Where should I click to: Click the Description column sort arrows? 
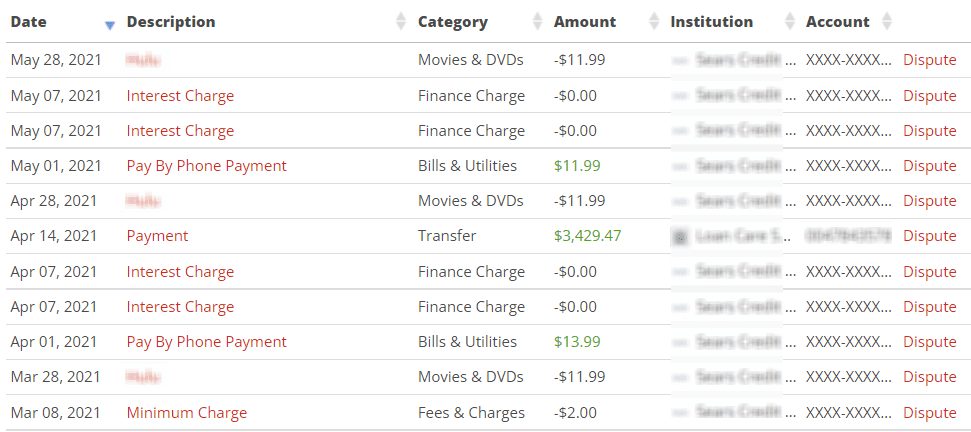click(401, 22)
